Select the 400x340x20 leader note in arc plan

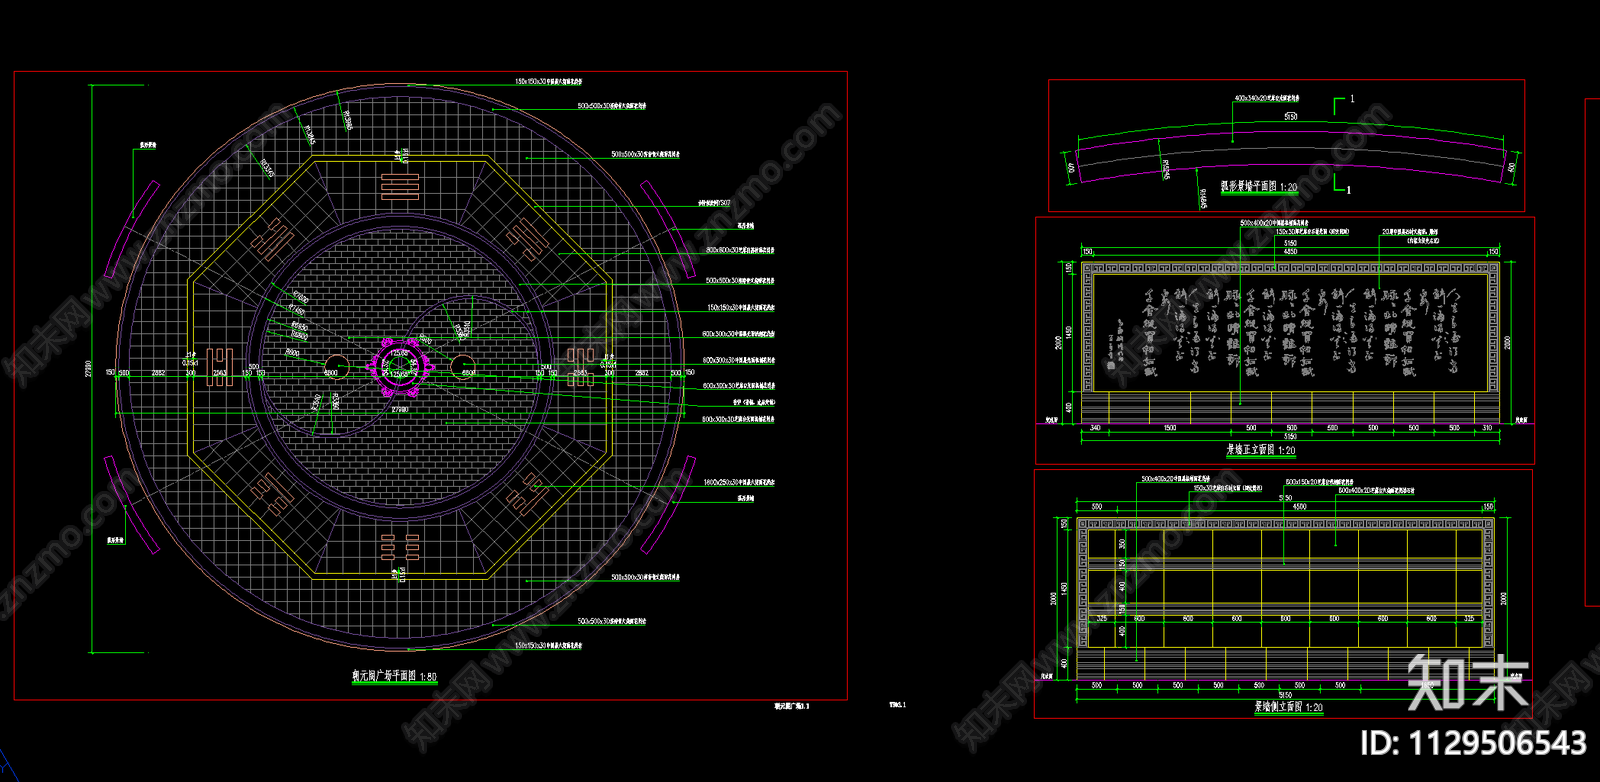pos(1267,99)
